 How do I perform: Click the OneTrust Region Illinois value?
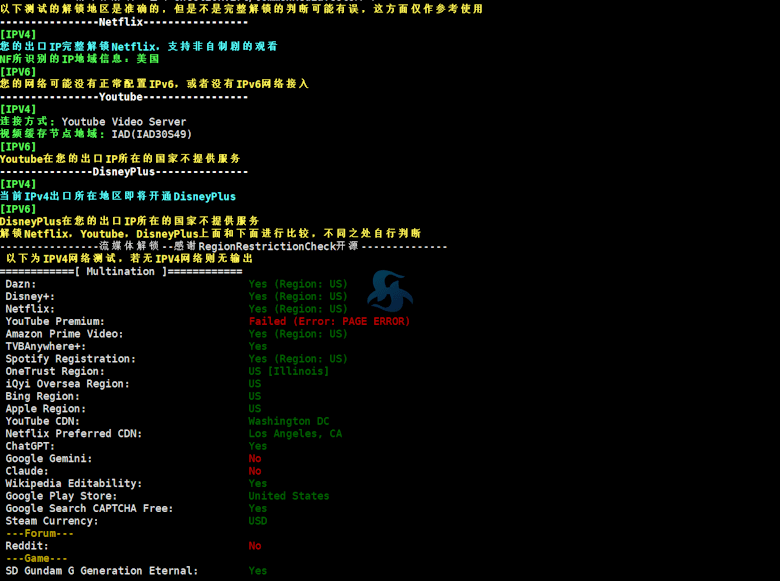pos(288,371)
